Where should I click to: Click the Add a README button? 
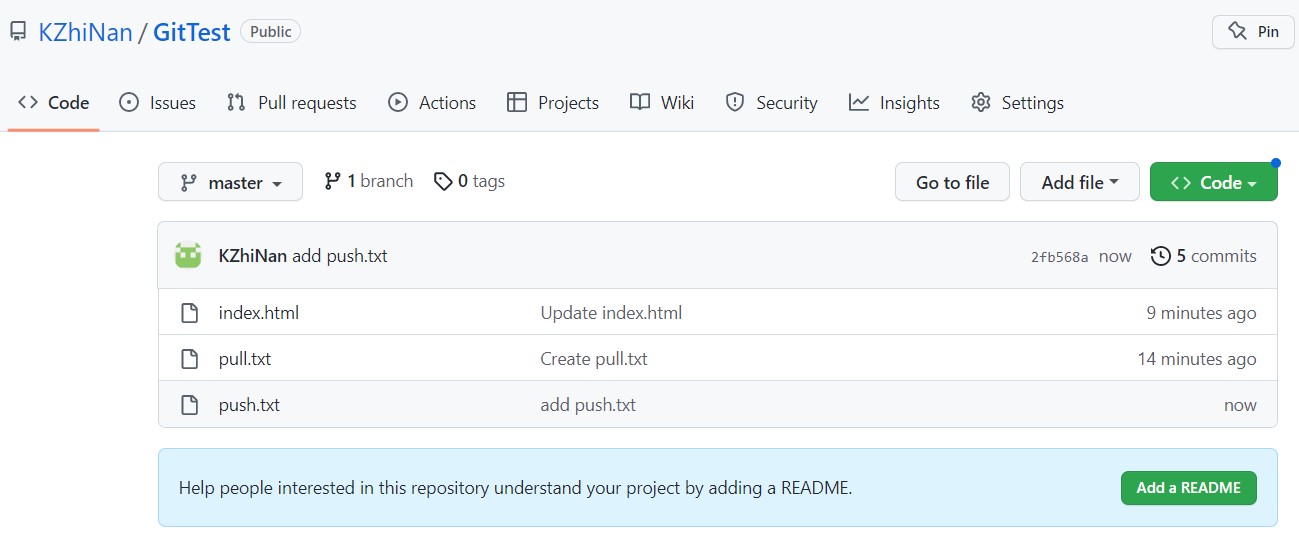click(x=1188, y=488)
